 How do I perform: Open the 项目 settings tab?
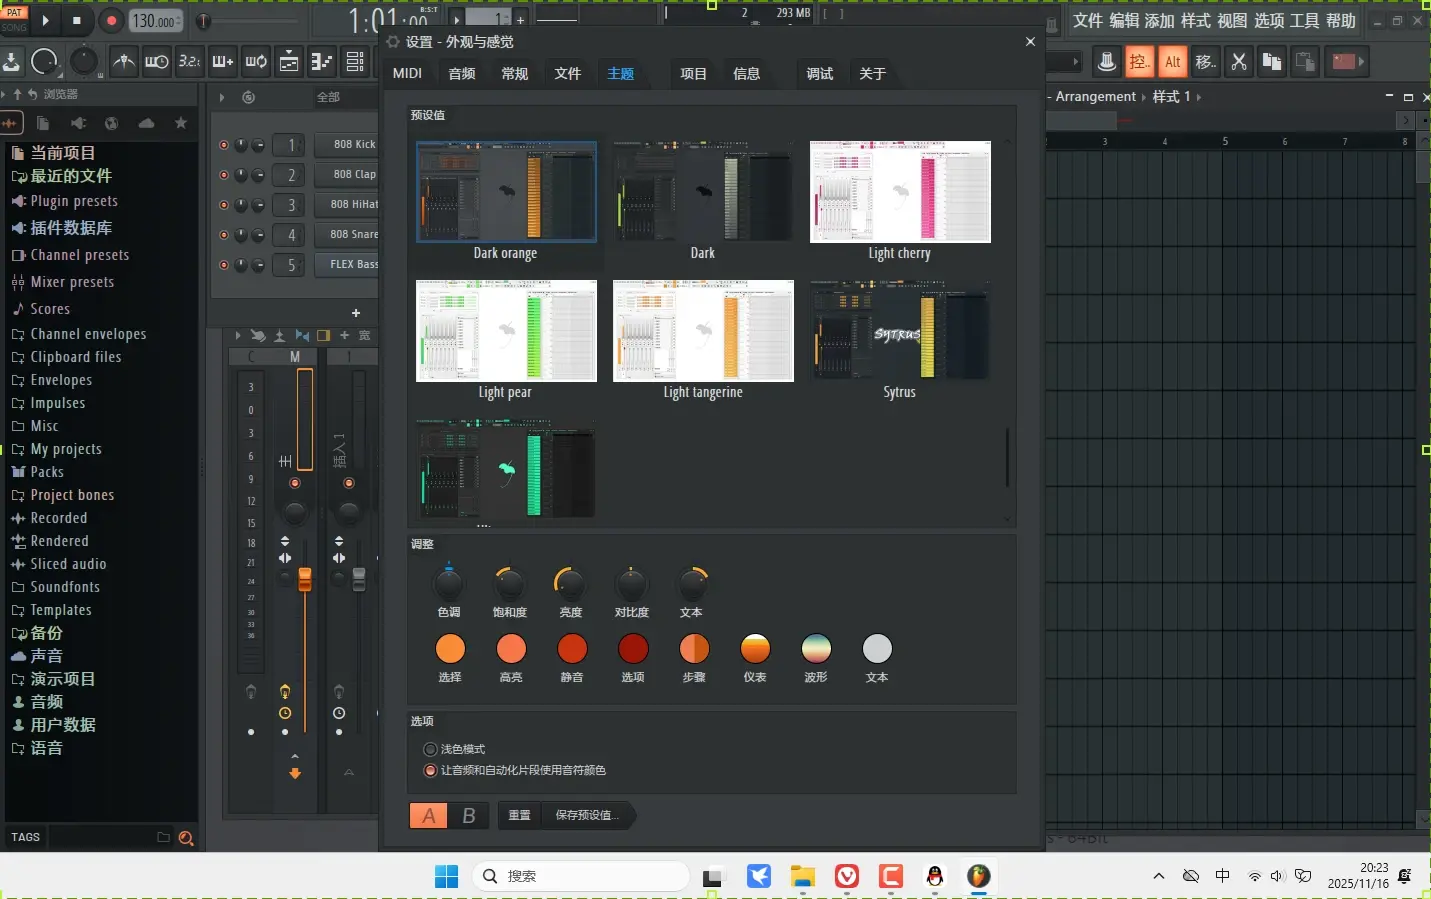694,73
